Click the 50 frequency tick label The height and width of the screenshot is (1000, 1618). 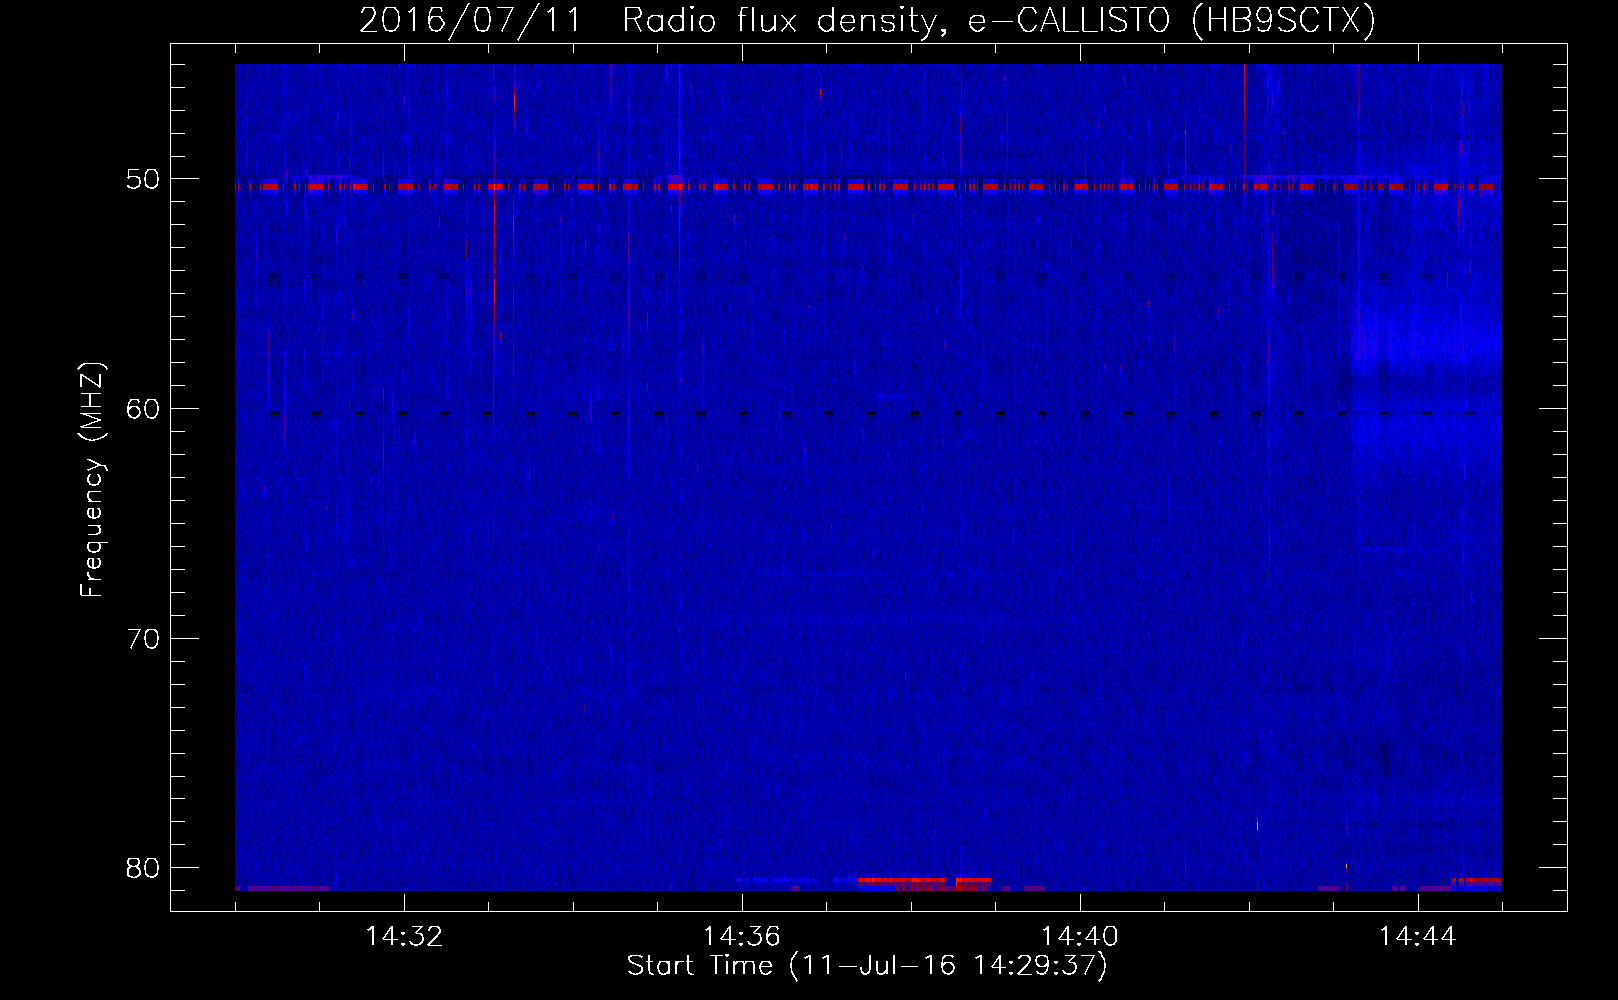143,179
